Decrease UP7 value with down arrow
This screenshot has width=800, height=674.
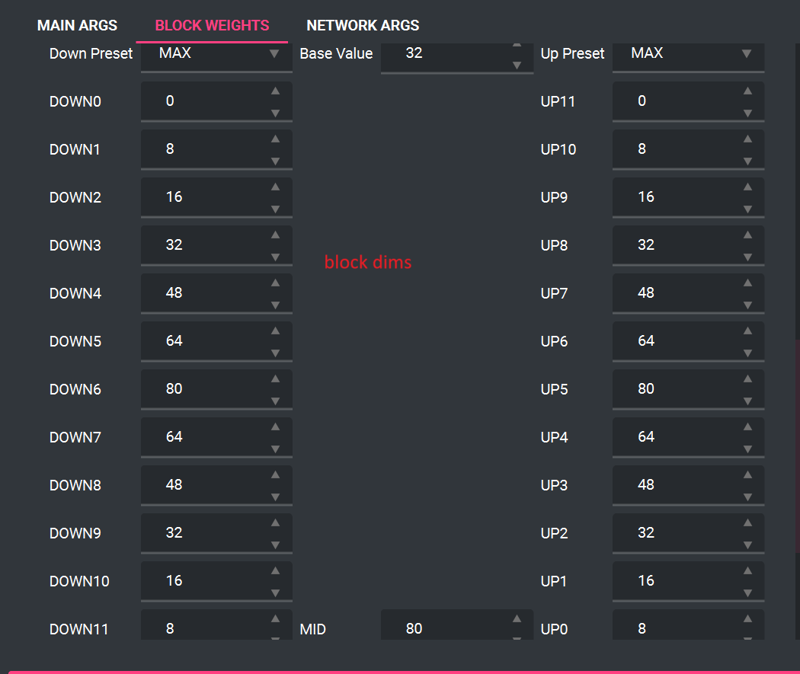(747, 305)
